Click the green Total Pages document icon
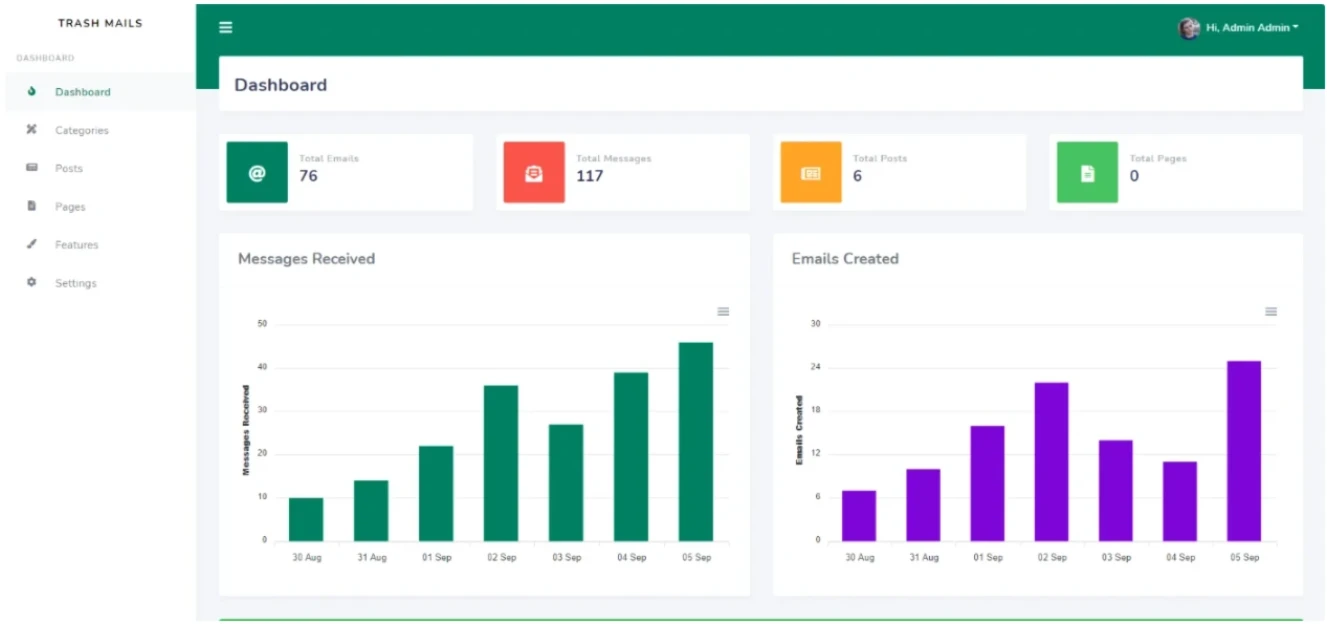 tap(1087, 173)
